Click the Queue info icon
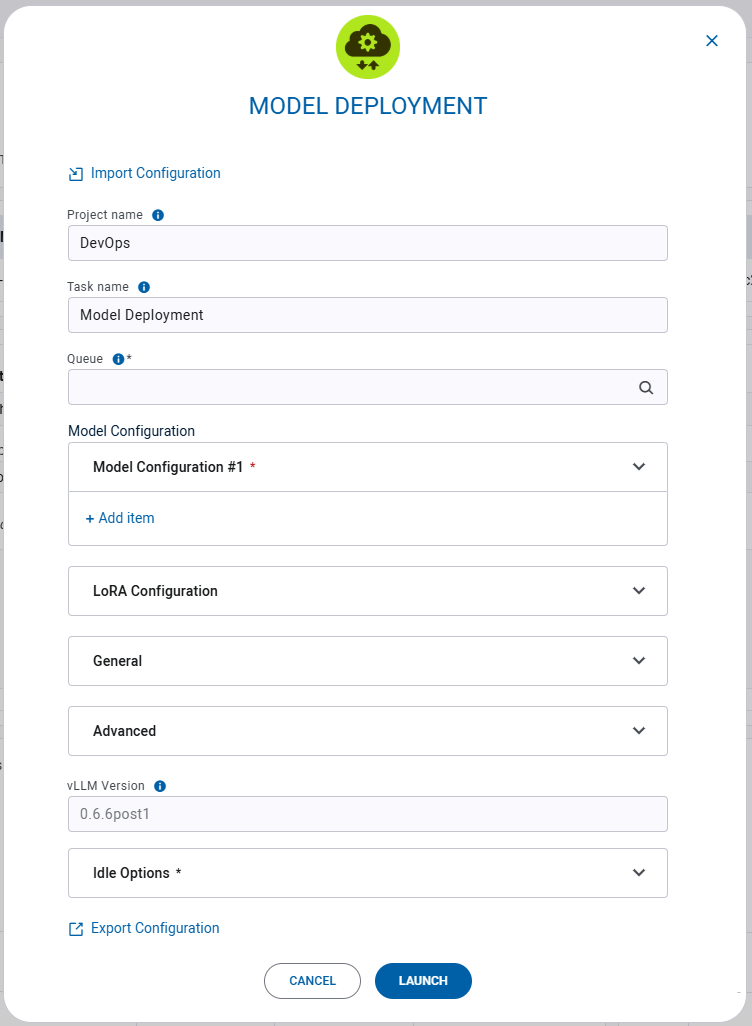The image size is (752, 1026). (118, 359)
